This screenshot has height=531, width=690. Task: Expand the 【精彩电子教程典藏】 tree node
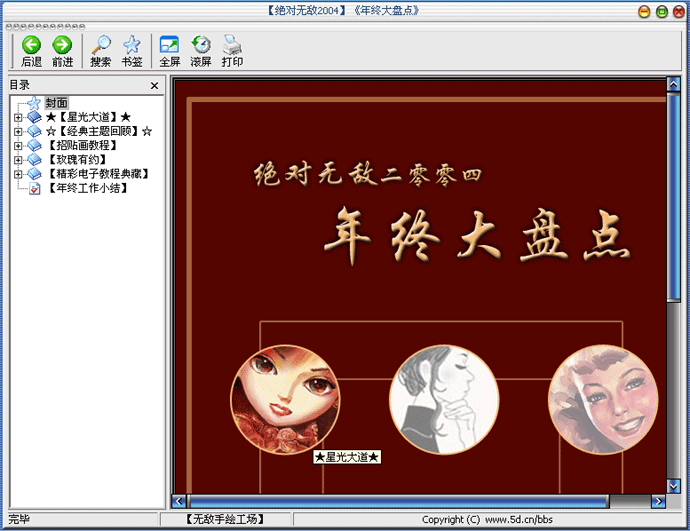pos(18,174)
